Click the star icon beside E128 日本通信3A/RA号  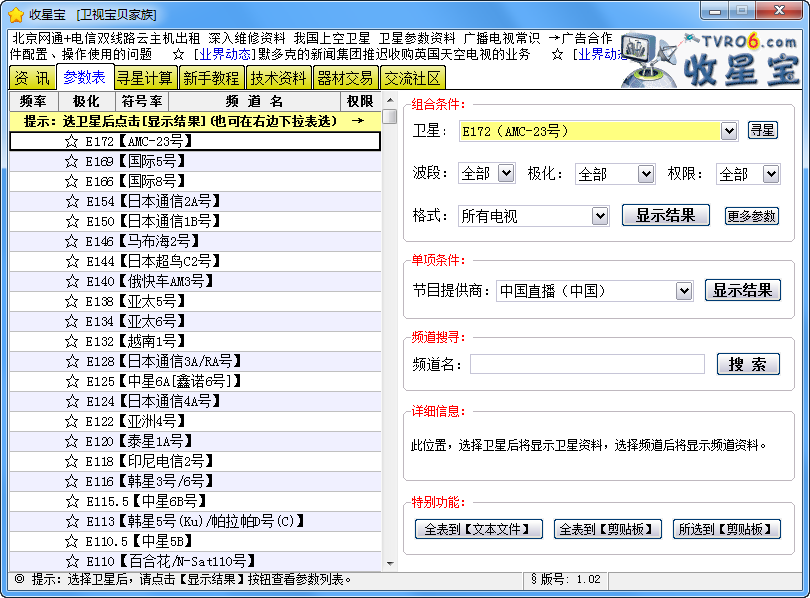tap(72, 361)
